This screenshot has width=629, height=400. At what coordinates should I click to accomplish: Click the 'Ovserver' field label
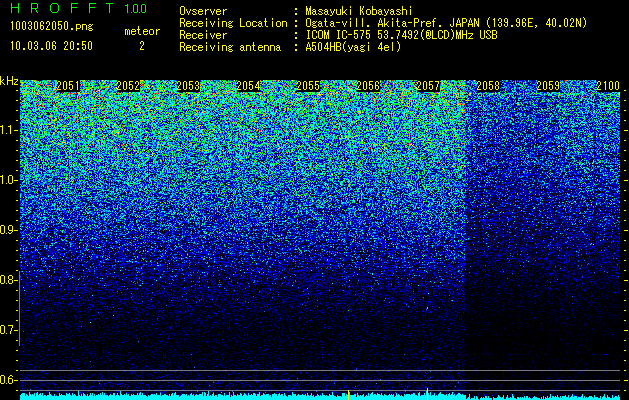203,11
